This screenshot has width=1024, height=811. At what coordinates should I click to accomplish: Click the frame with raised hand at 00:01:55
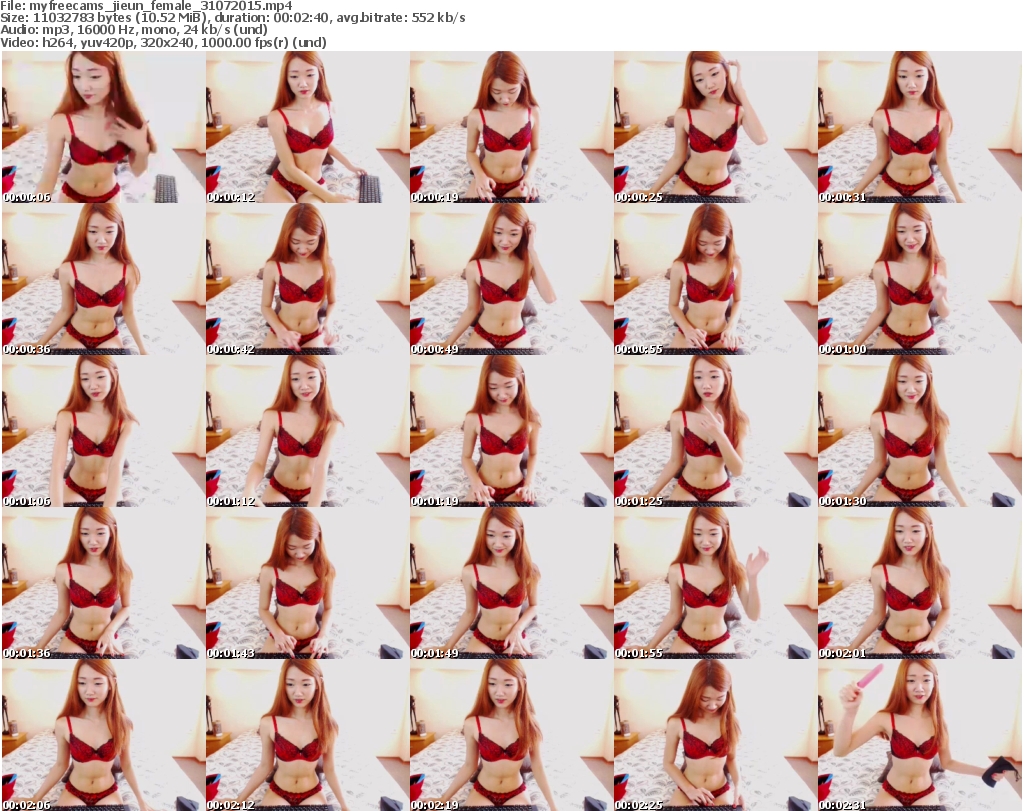715,584
